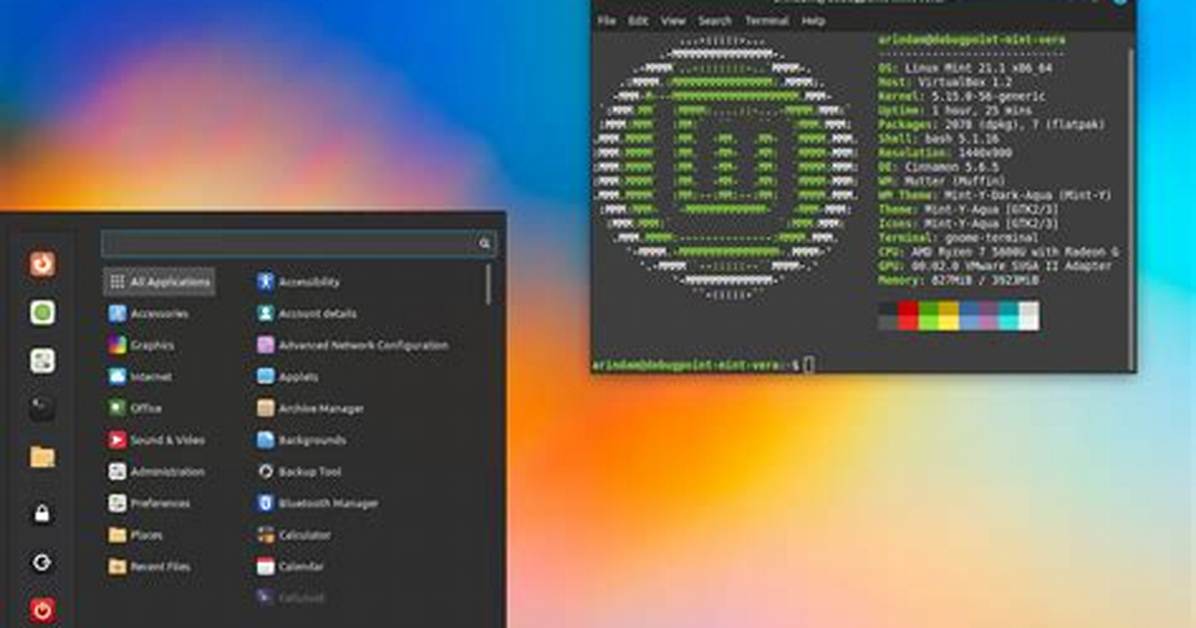Click the Account details app name
The image size is (1196, 628).
click(x=317, y=314)
